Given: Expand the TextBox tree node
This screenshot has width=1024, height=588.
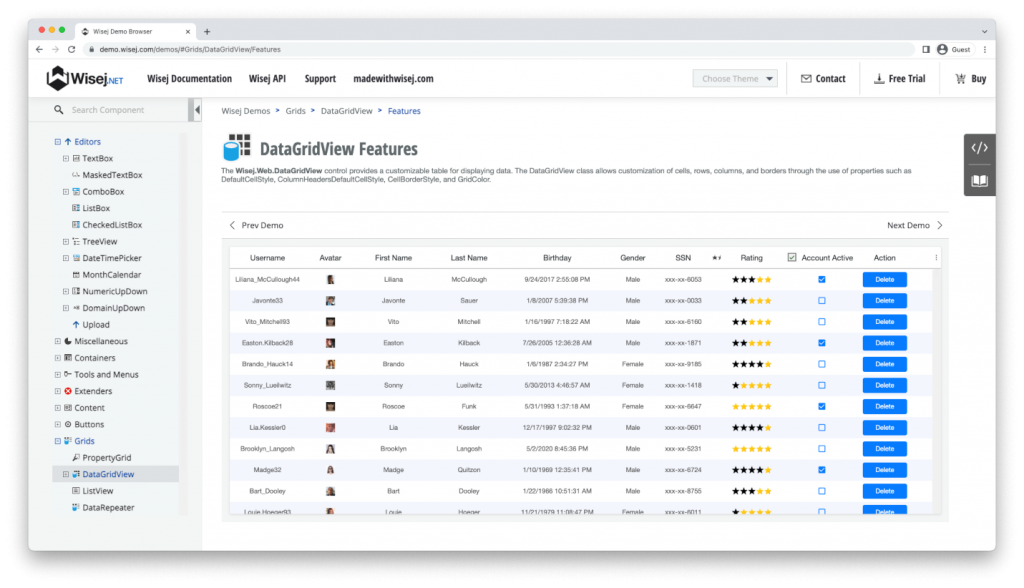Looking at the screenshot, I should point(65,159).
